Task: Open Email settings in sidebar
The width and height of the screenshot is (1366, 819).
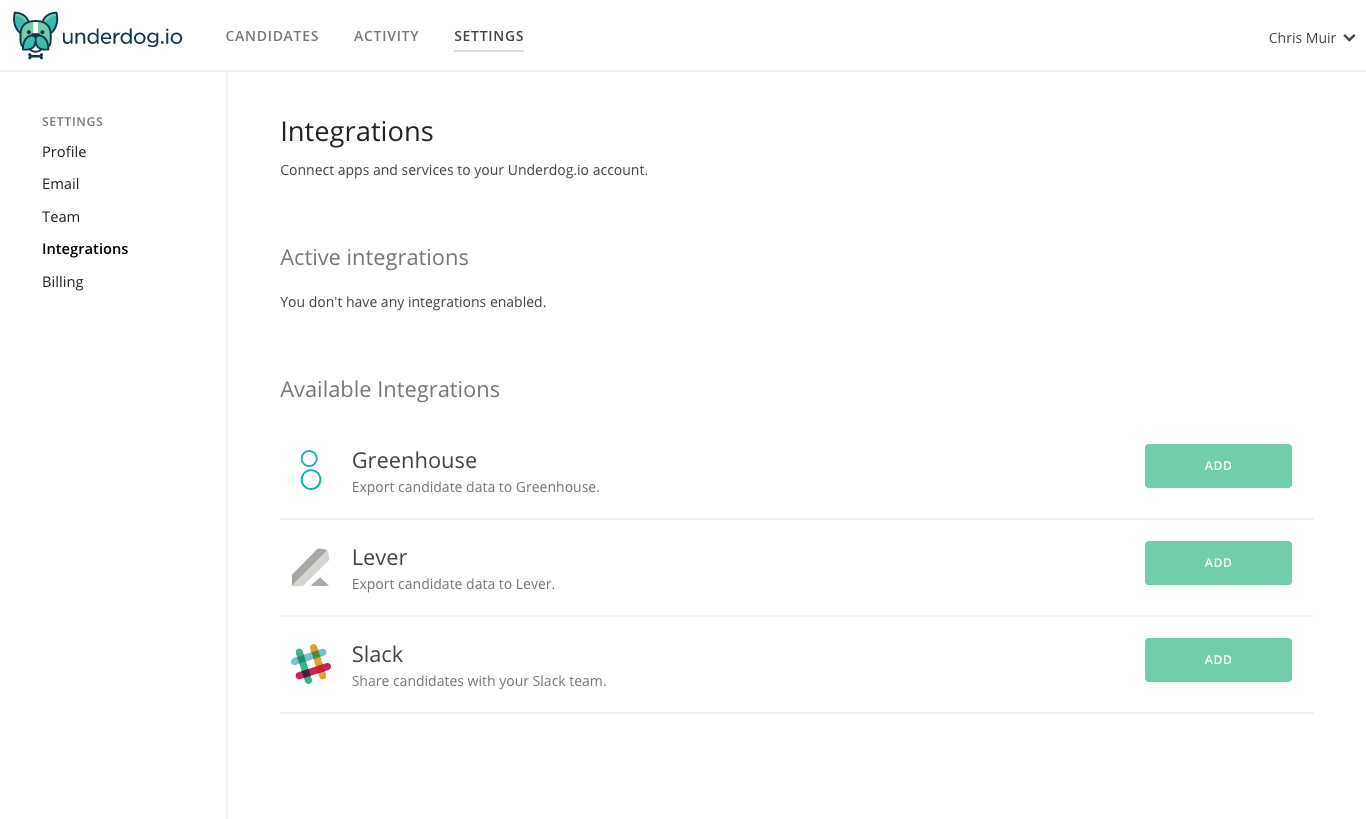Action: coord(61,184)
